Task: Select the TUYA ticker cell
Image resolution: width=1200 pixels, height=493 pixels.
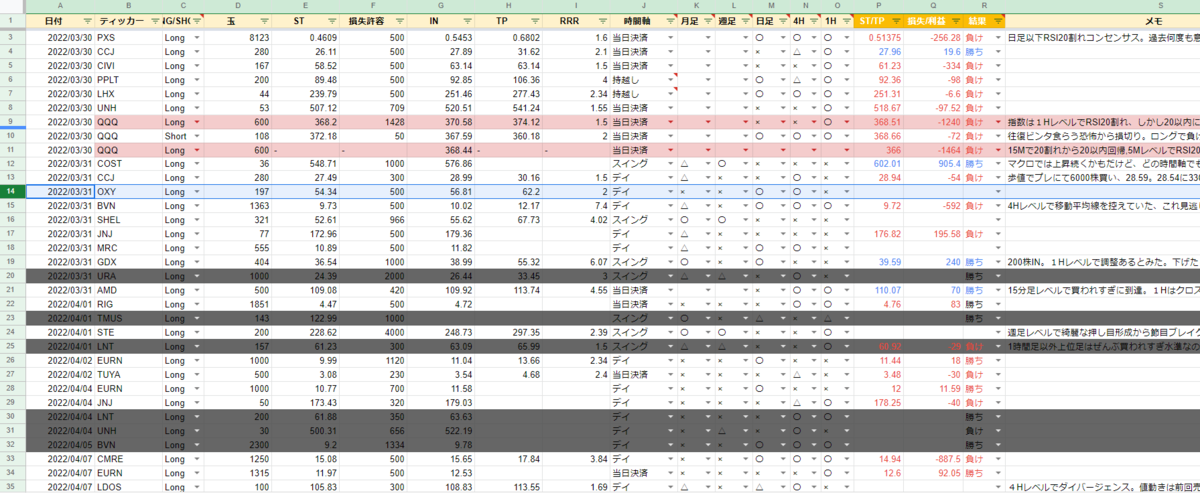Action: 128,373
